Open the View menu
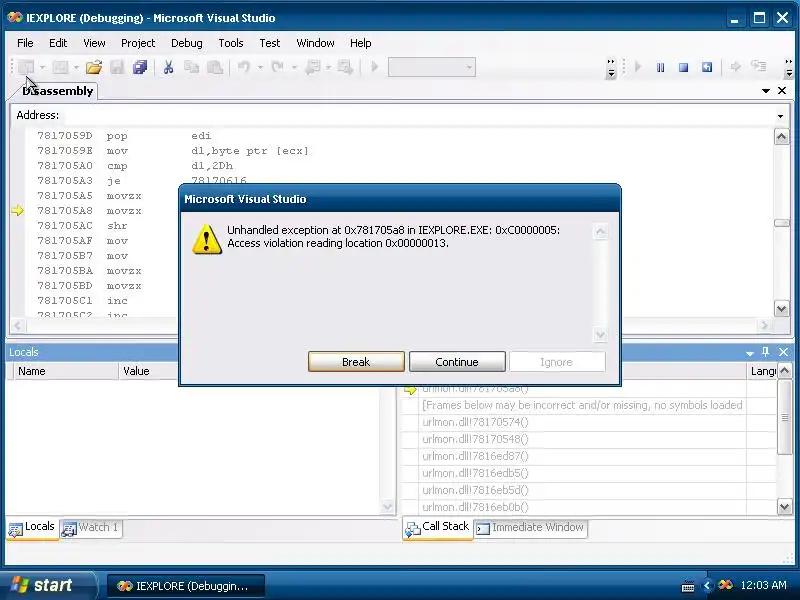Viewport: 800px width, 600px height. (x=94, y=43)
